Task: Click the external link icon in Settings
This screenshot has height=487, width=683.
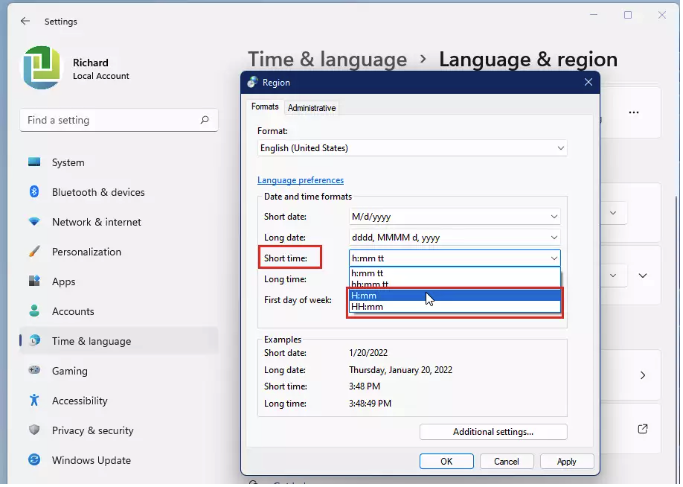Action: coord(642,429)
